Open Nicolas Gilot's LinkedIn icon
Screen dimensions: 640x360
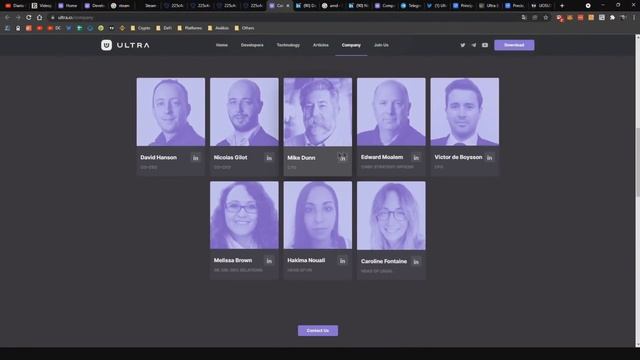point(269,158)
